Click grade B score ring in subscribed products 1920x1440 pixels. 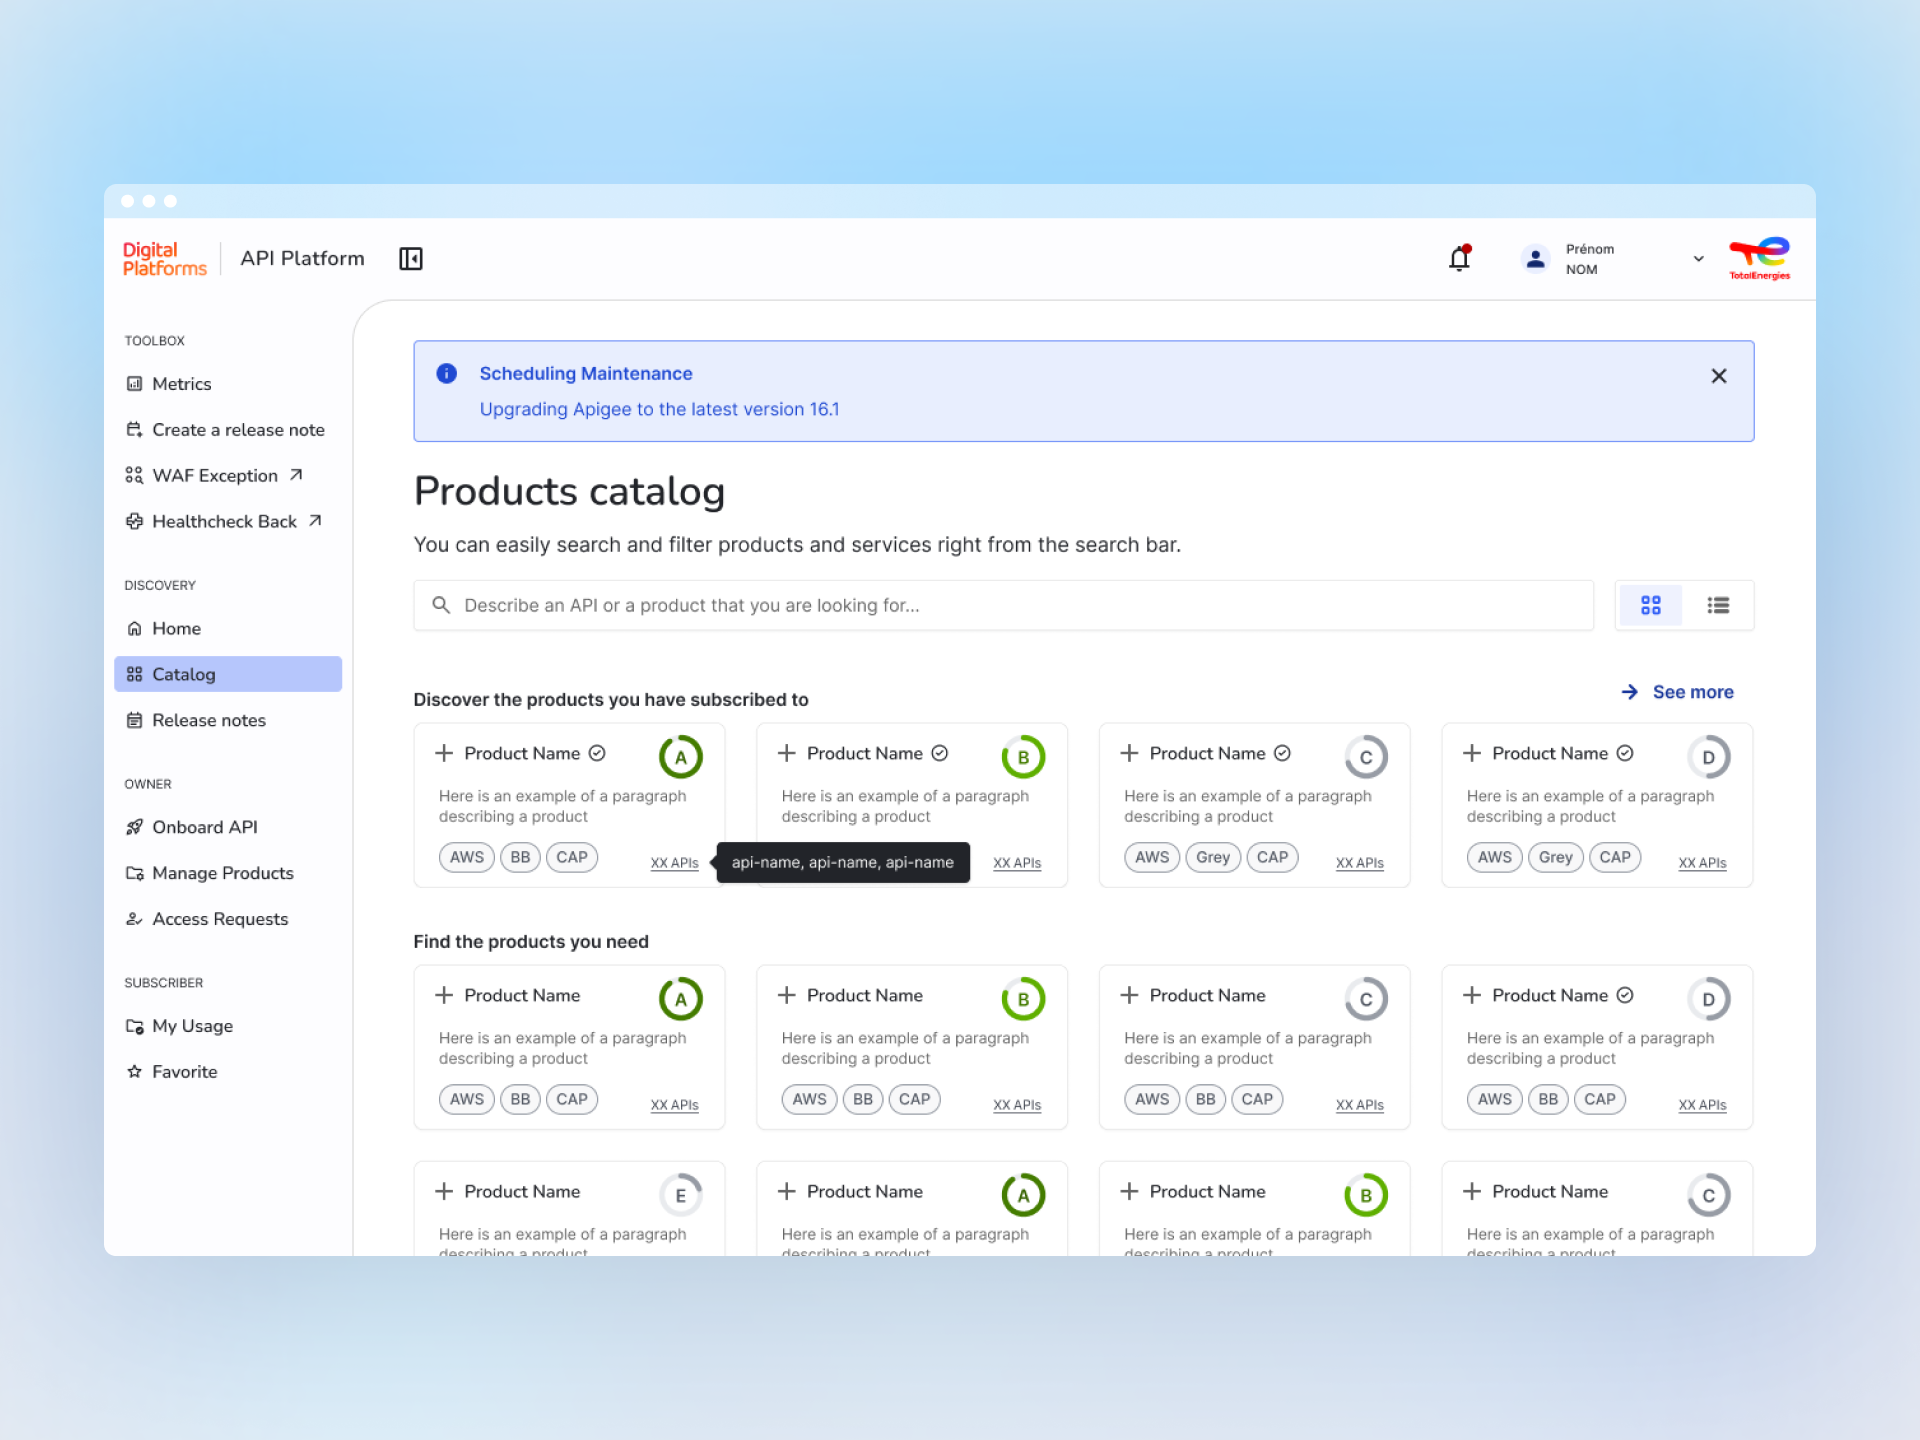(x=1023, y=757)
